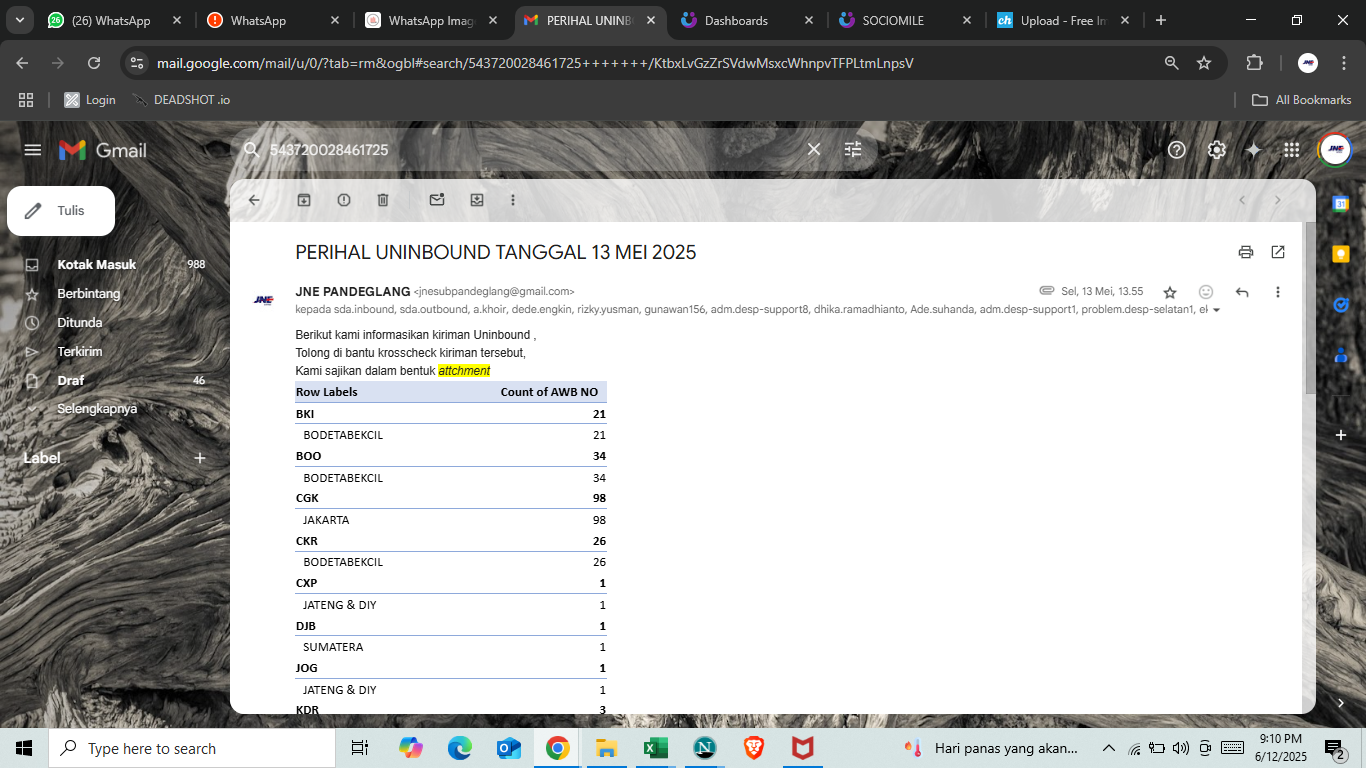Image resolution: width=1366 pixels, height=768 pixels.
Task: Archive this email icon
Action: (304, 200)
